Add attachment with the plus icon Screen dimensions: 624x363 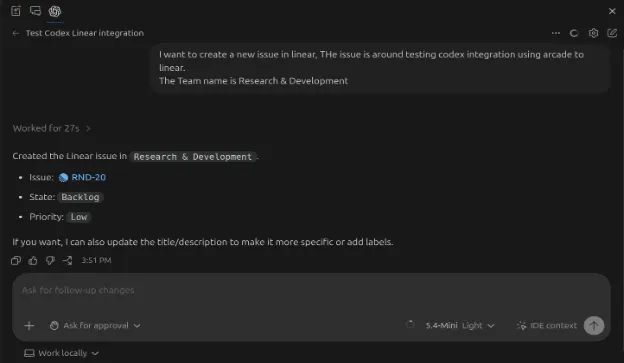(x=29, y=326)
